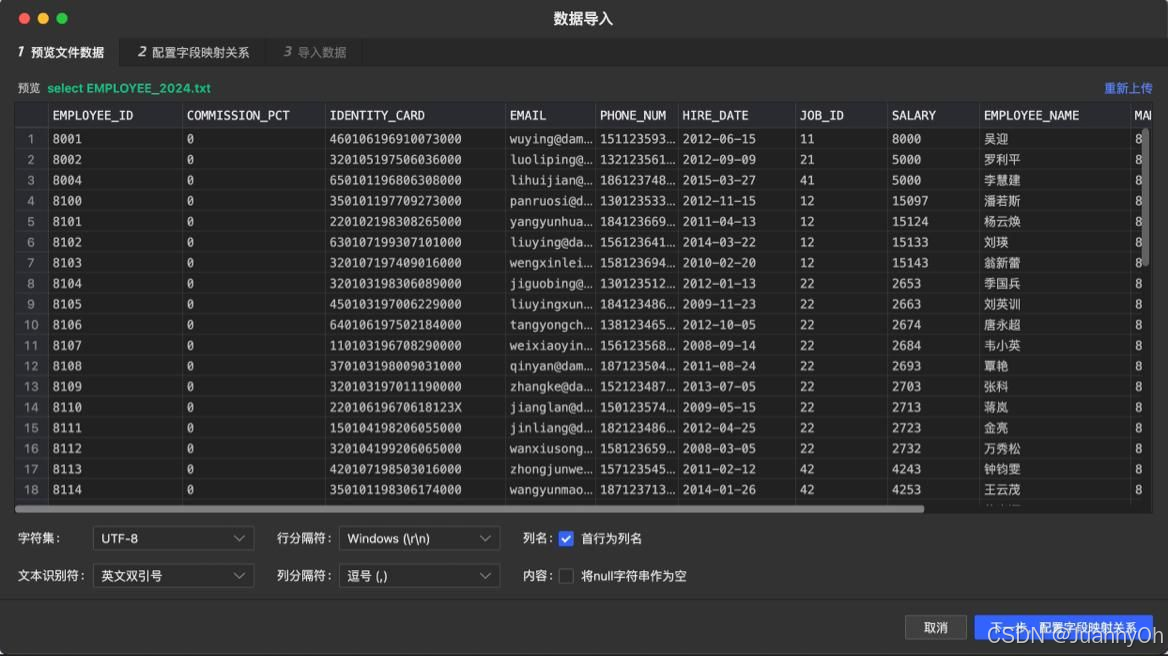Click the green maximize traffic light
Screen dimensions: 1168x656
(59, 17)
